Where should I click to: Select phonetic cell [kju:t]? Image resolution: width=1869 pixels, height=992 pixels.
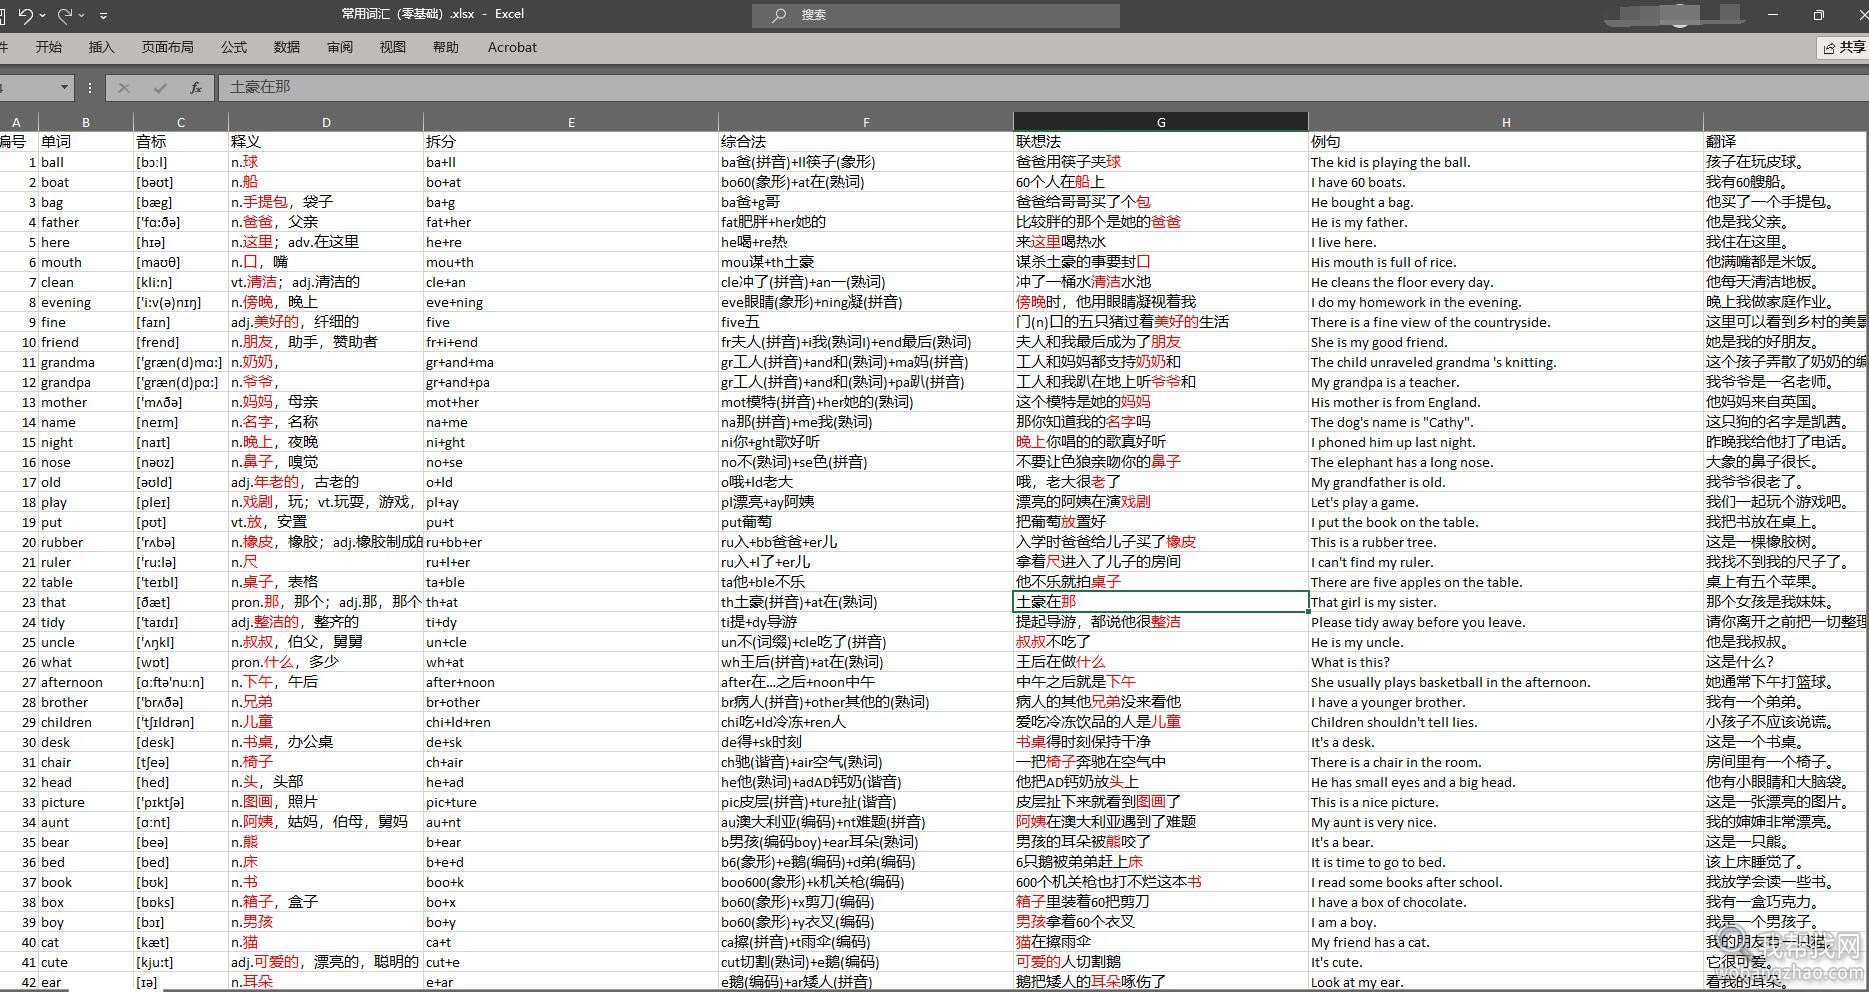[x=181, y=962]
